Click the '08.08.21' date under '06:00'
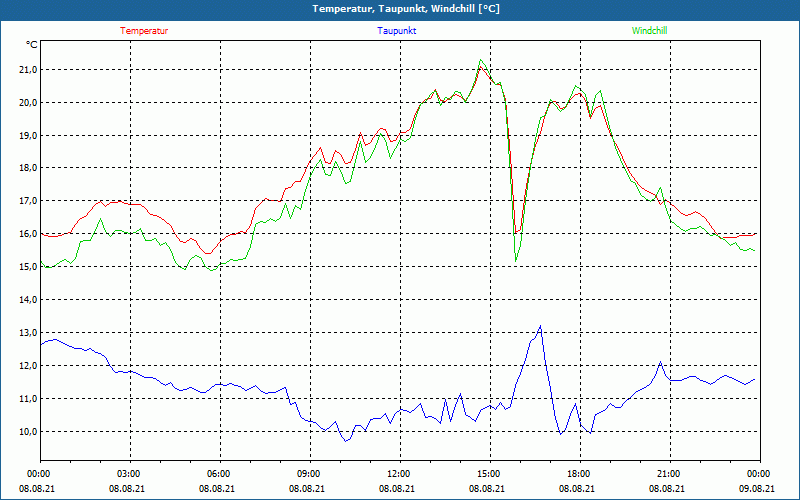 coord(217,489)
